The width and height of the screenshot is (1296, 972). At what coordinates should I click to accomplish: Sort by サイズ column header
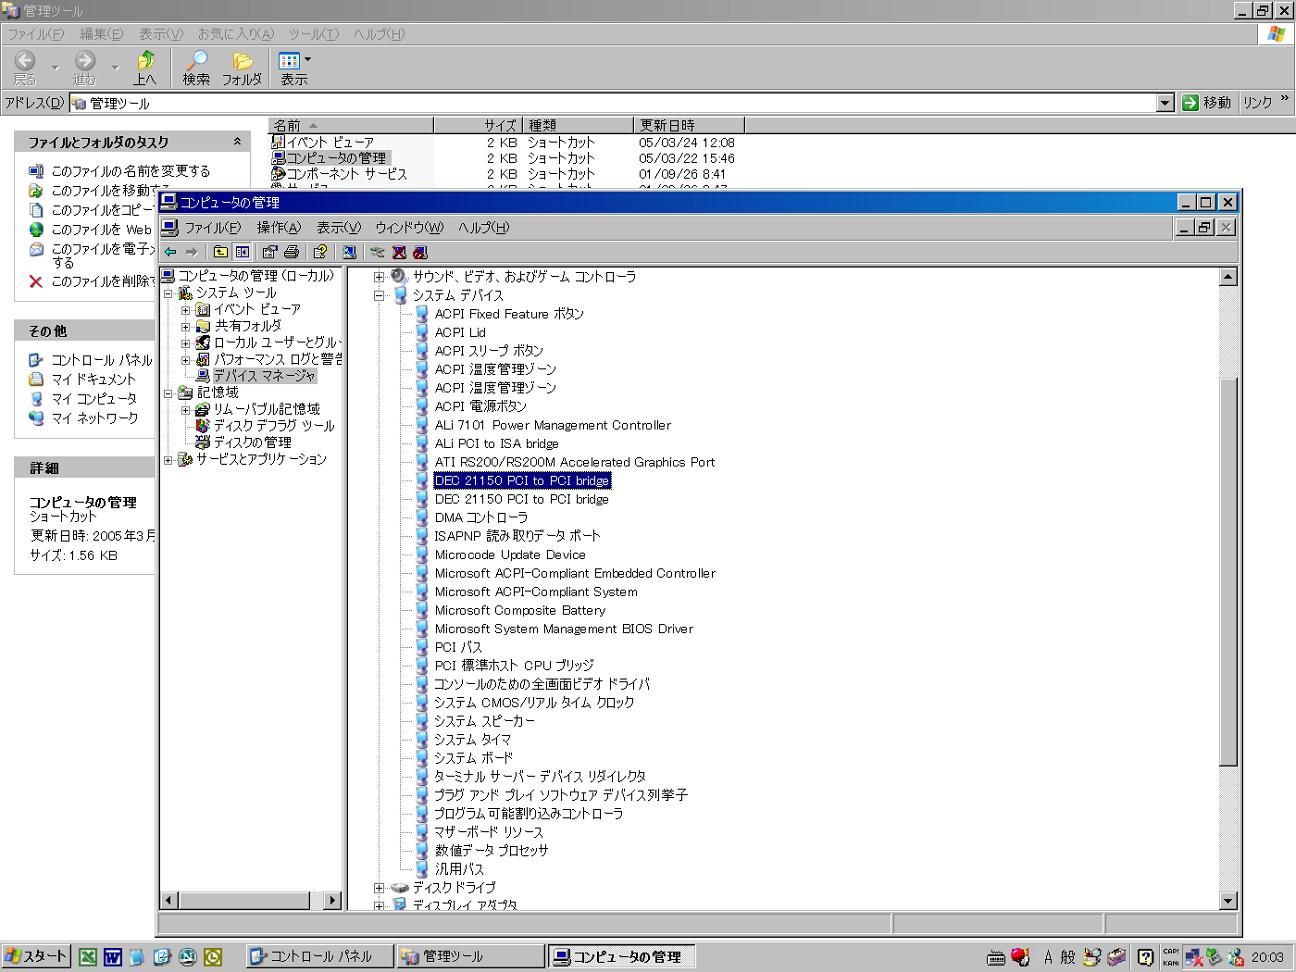[x=479, y=125]
